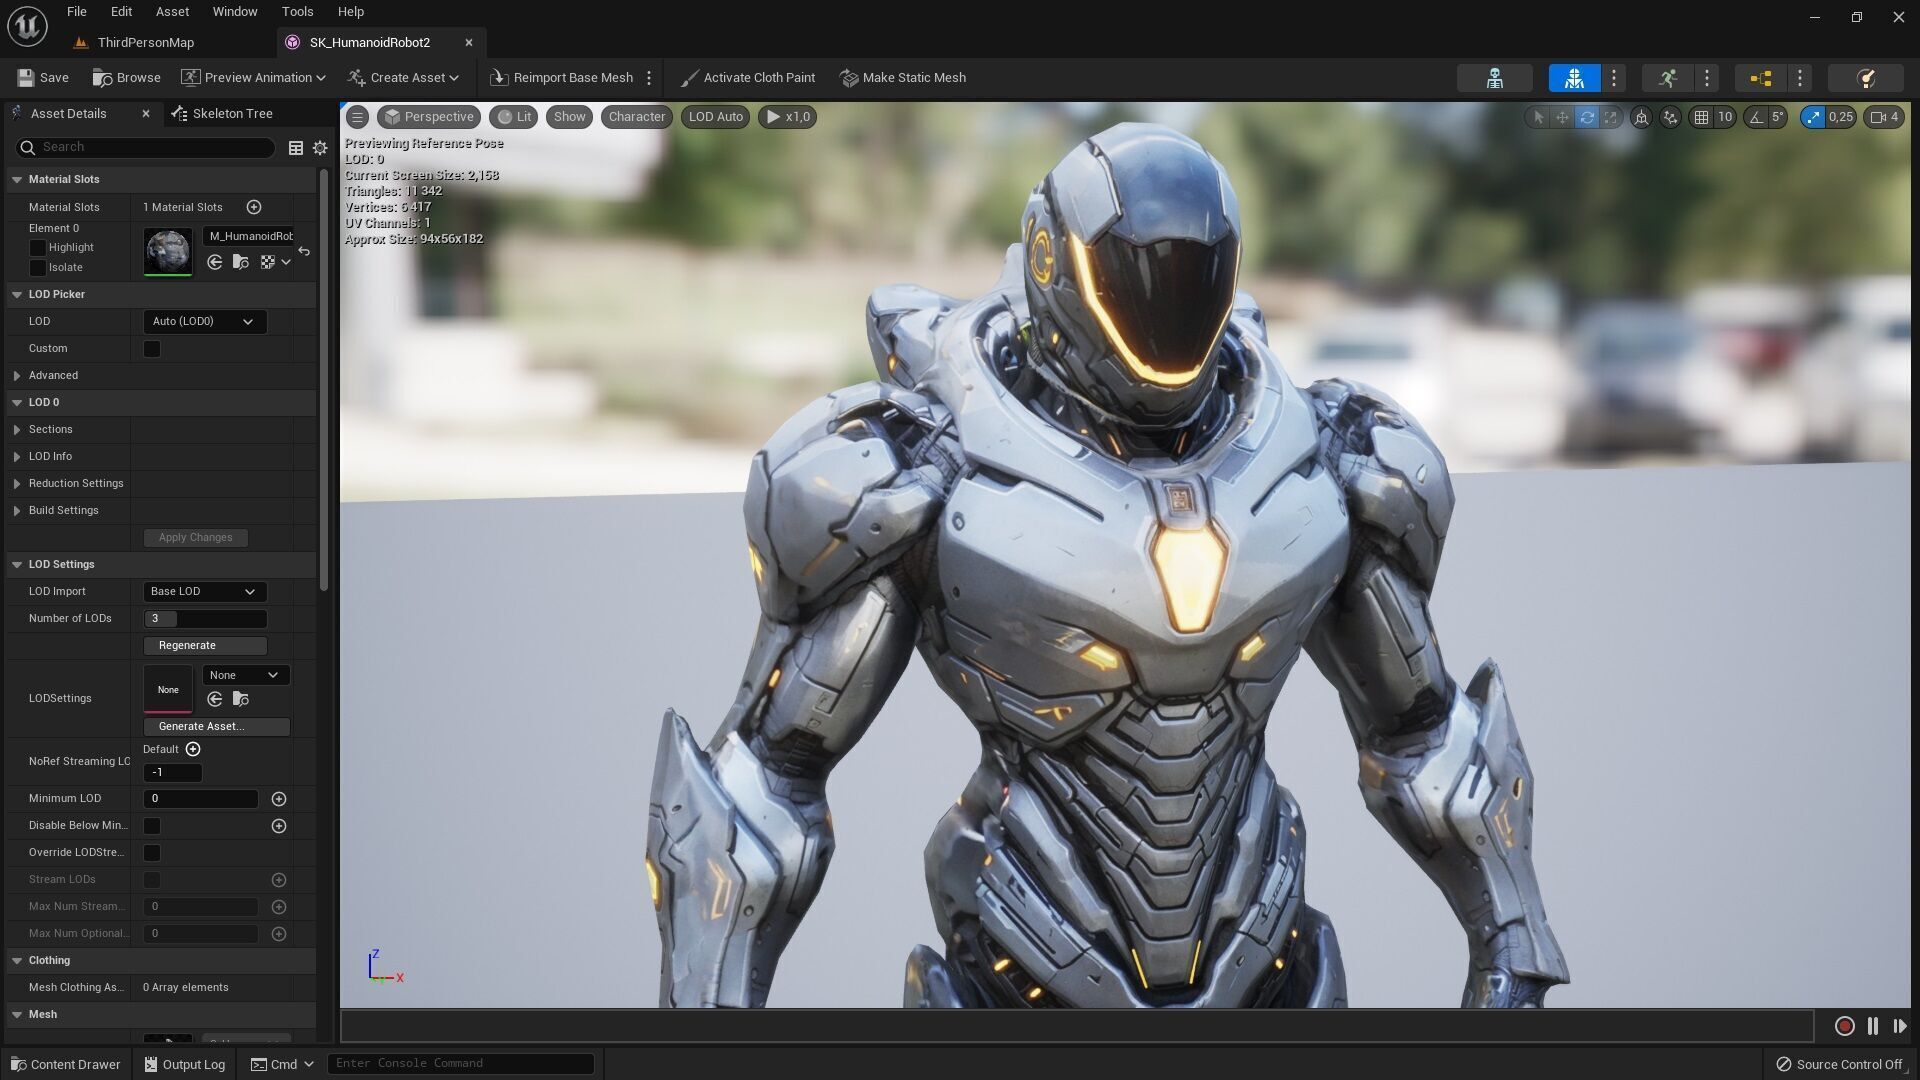Expand Reduction Settings
The width and height of the screenshot is (1920, 1080).
[17, 483]
